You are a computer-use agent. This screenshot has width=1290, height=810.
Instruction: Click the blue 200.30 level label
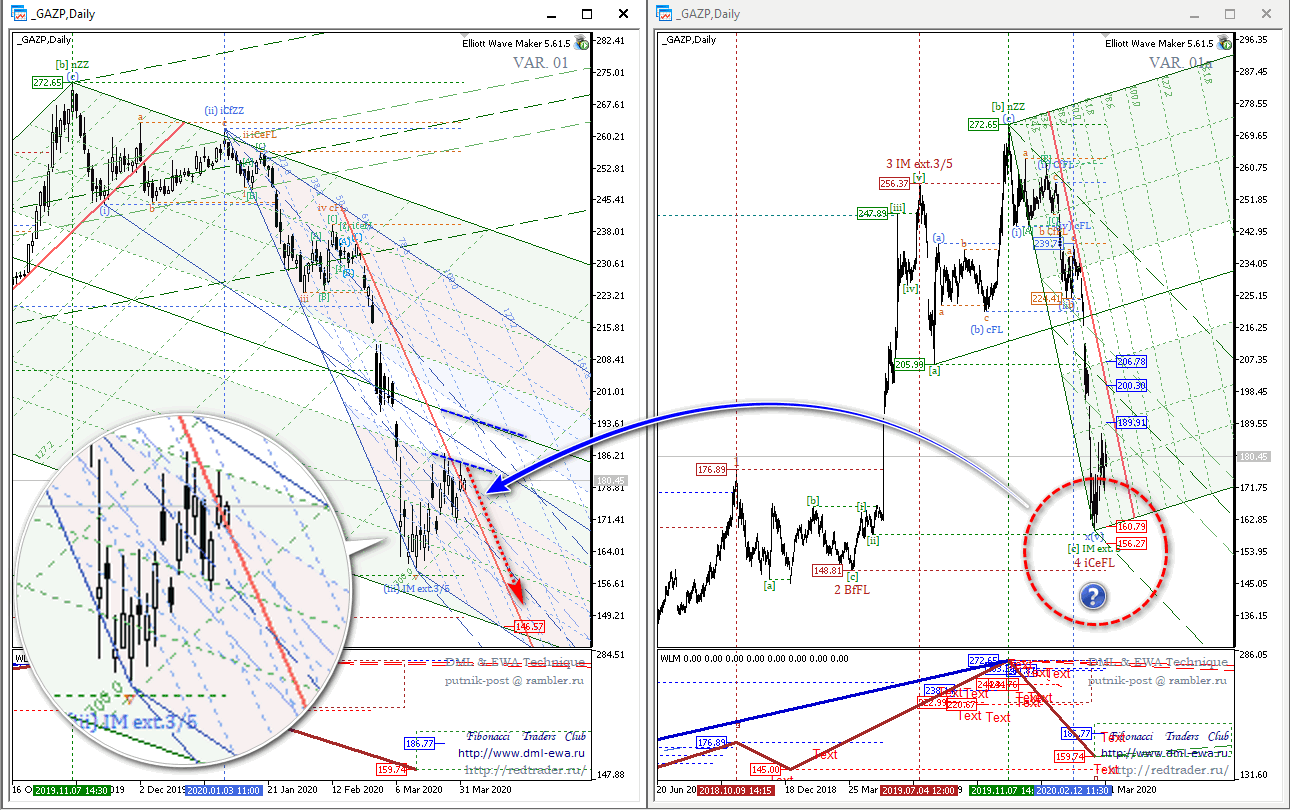pos(1131,385)
